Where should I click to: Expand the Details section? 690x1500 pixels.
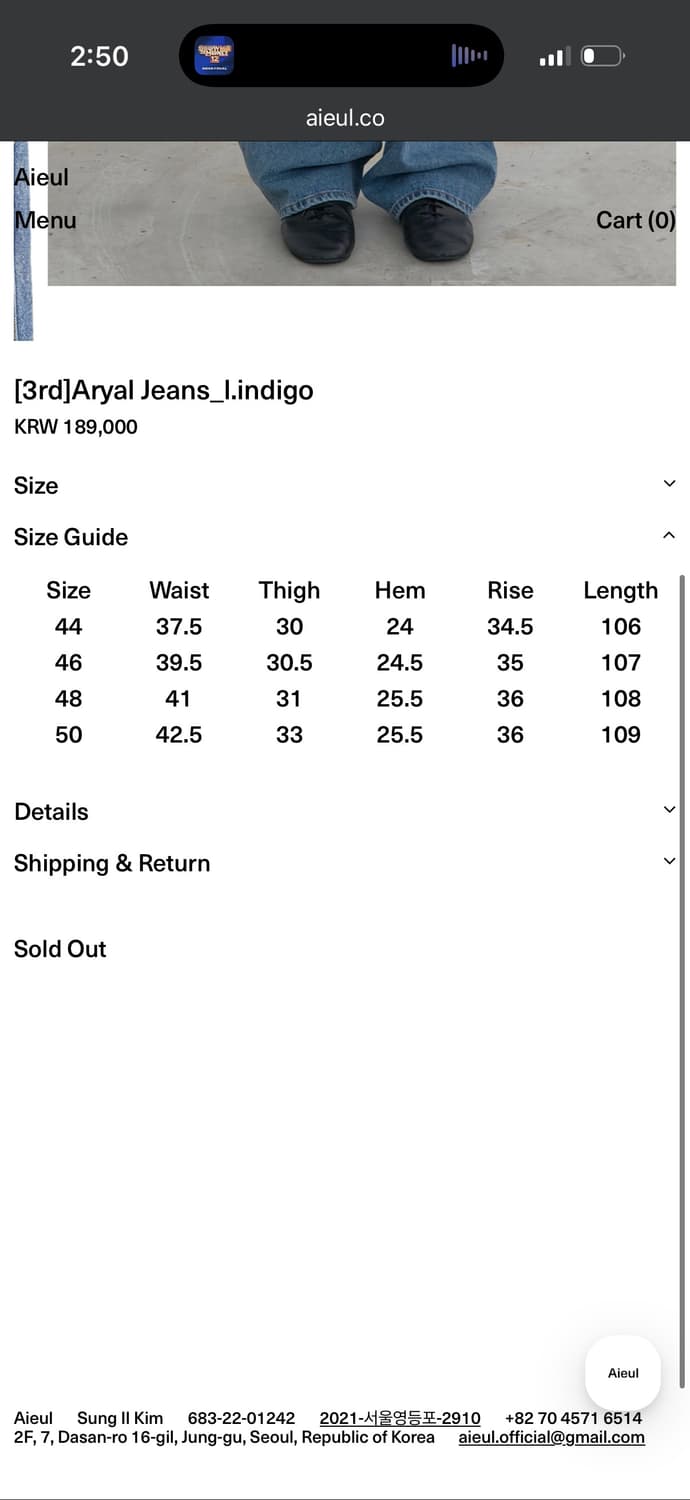pos(669,810)
